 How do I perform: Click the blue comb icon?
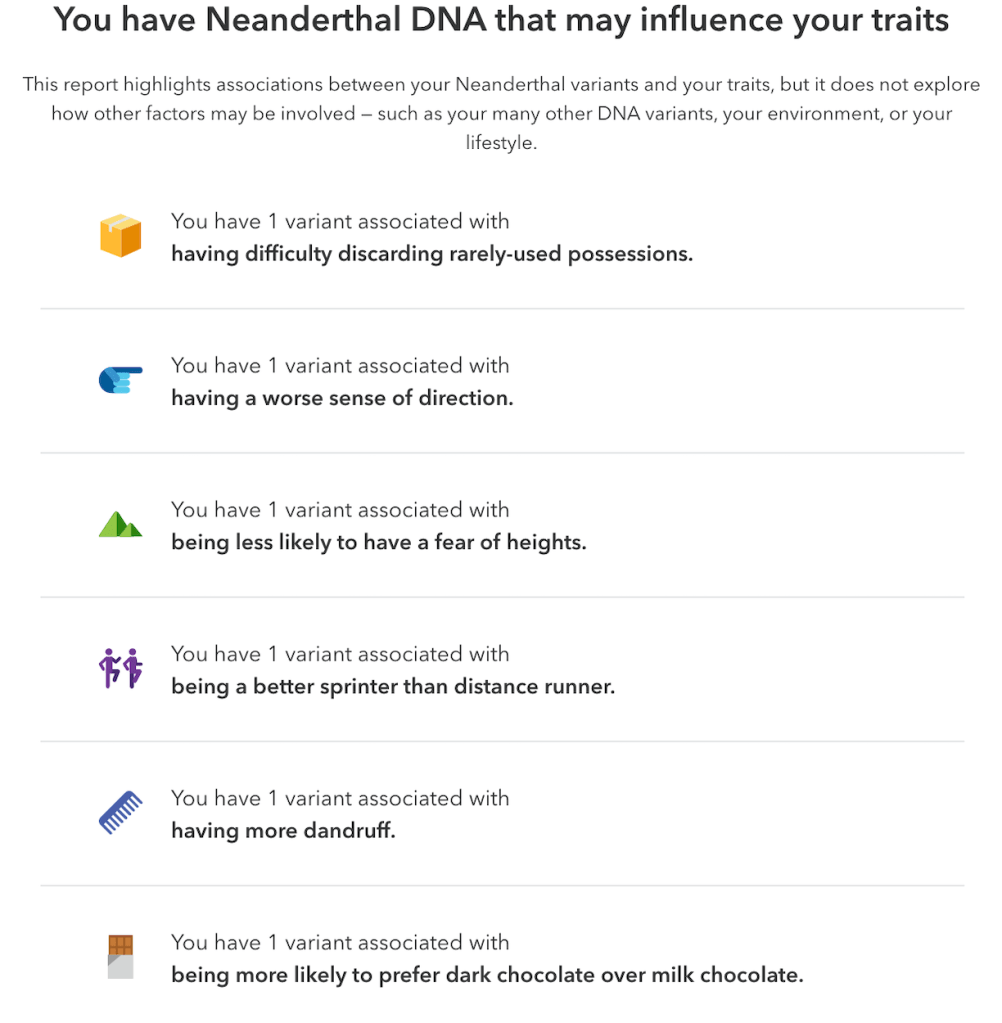pos(120,812)
